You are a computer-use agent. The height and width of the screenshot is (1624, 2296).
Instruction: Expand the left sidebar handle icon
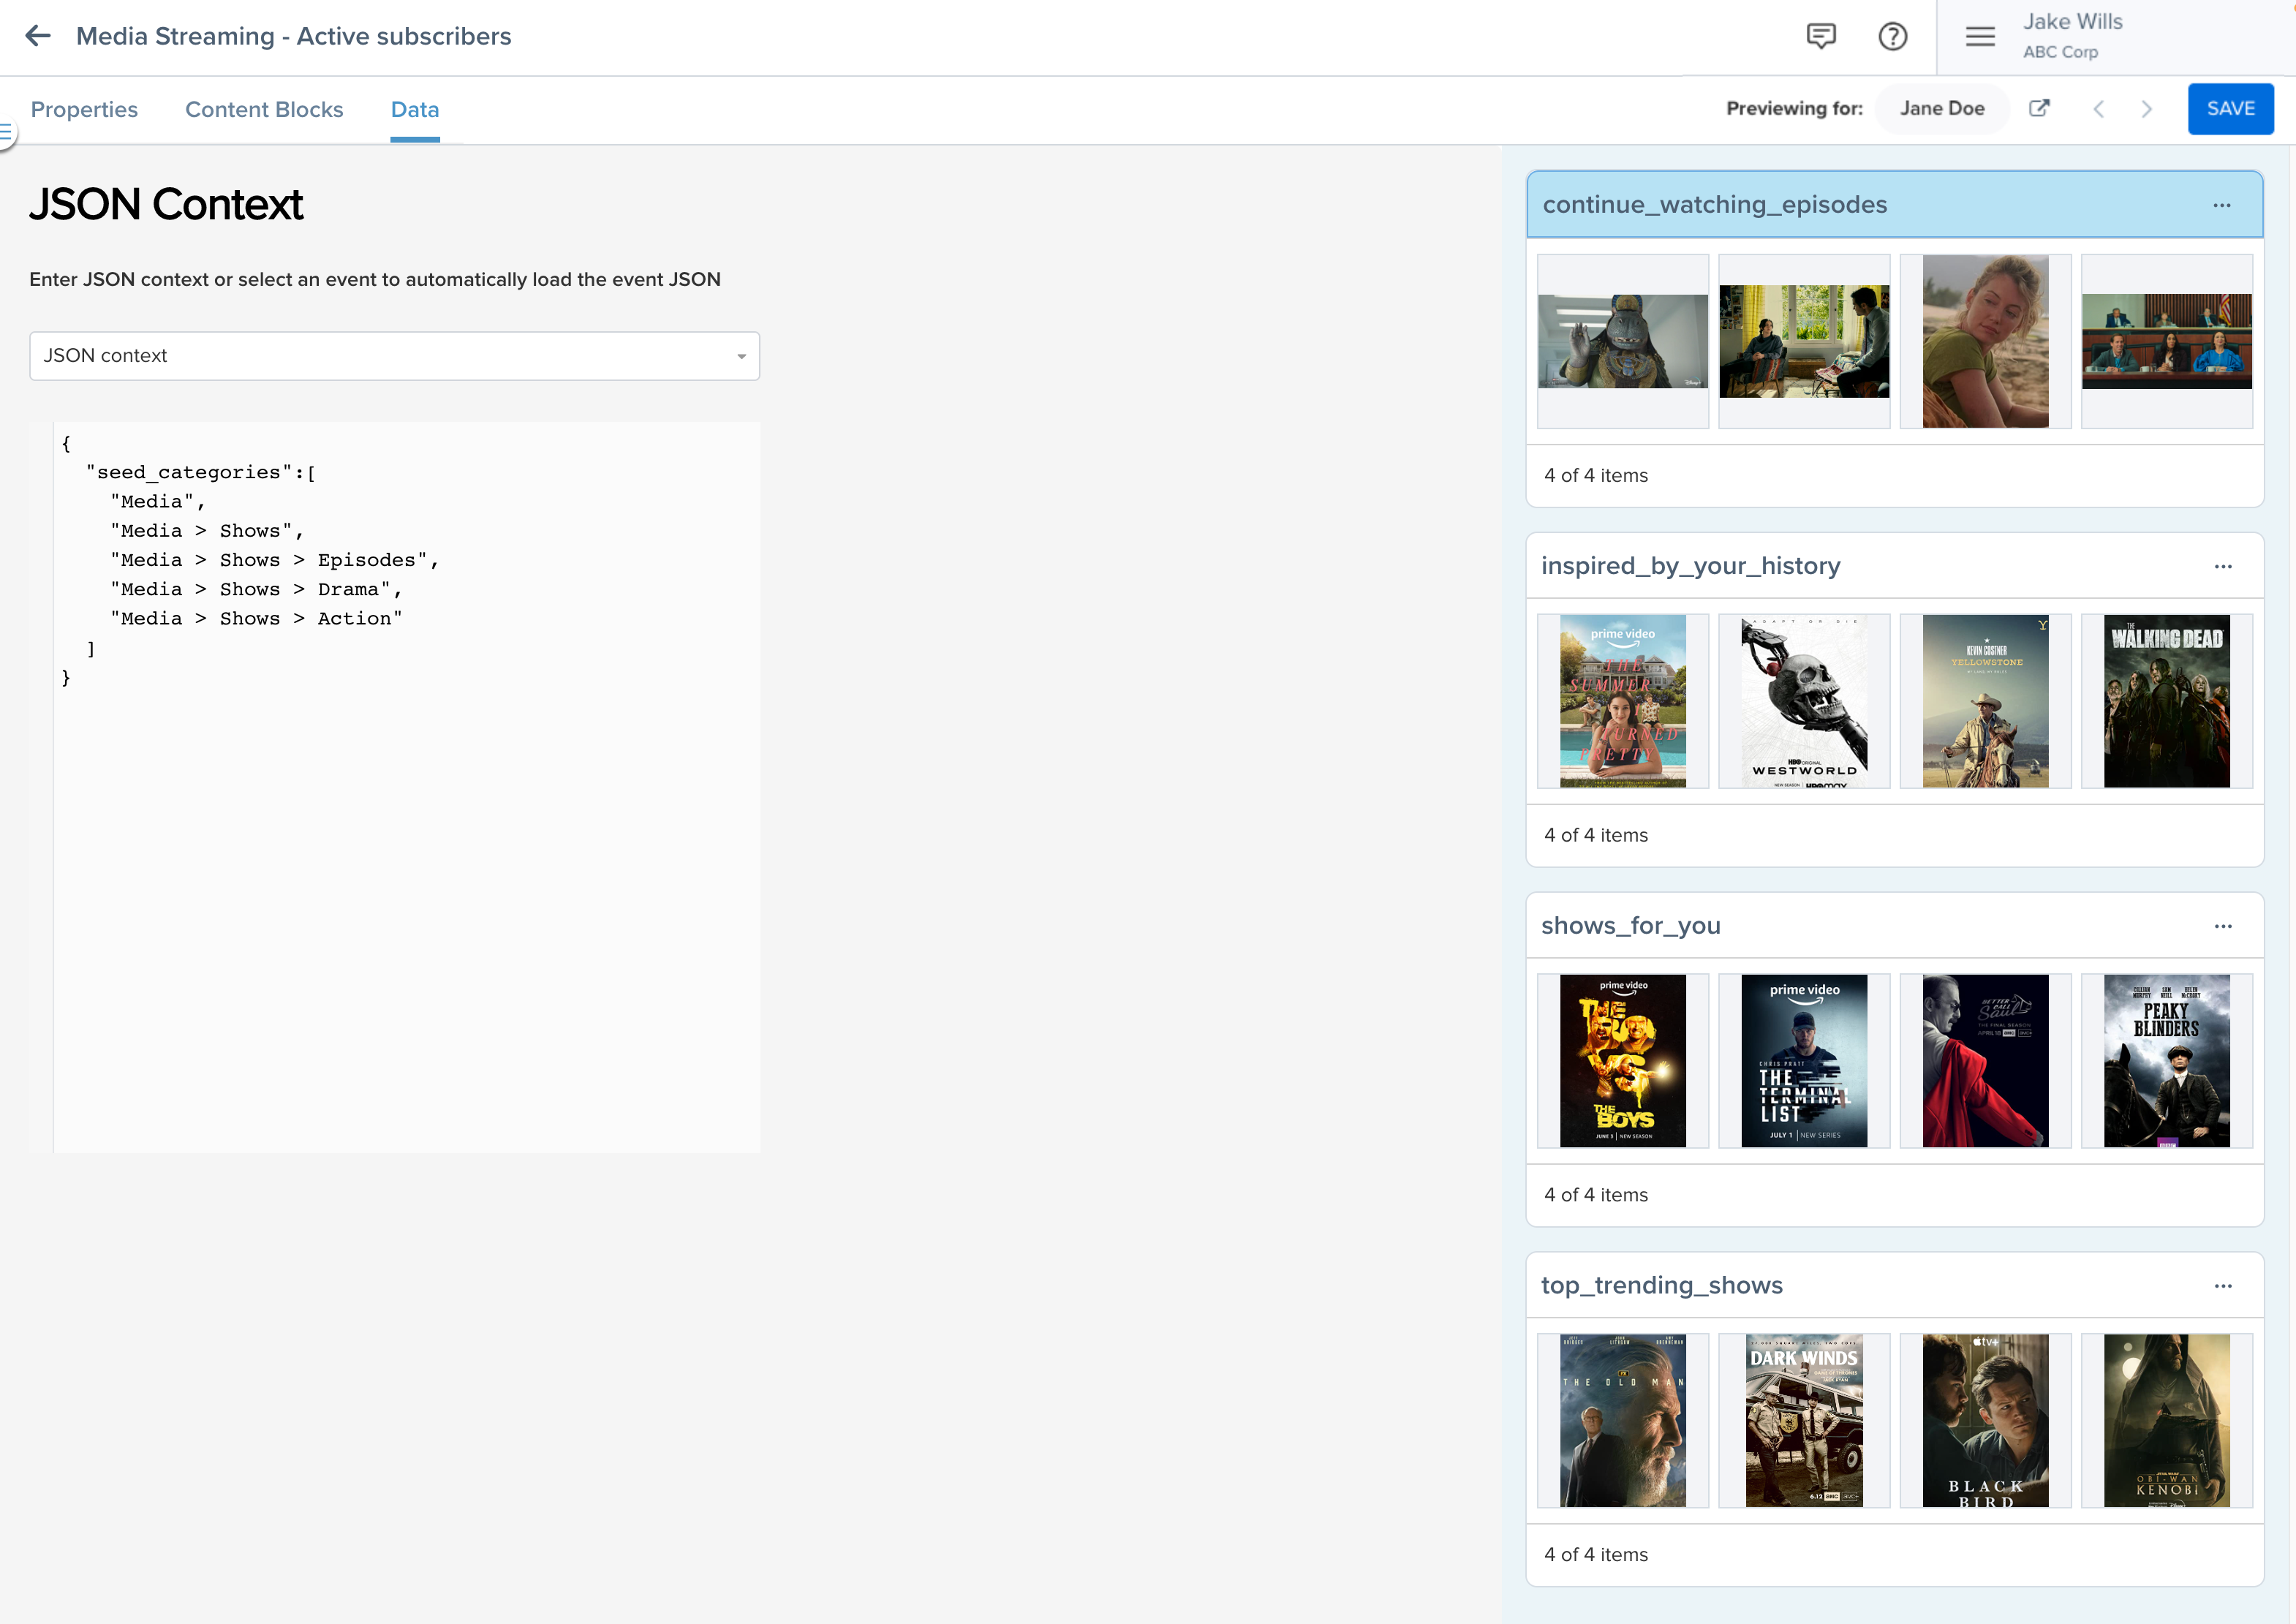(x=6, y=132)
